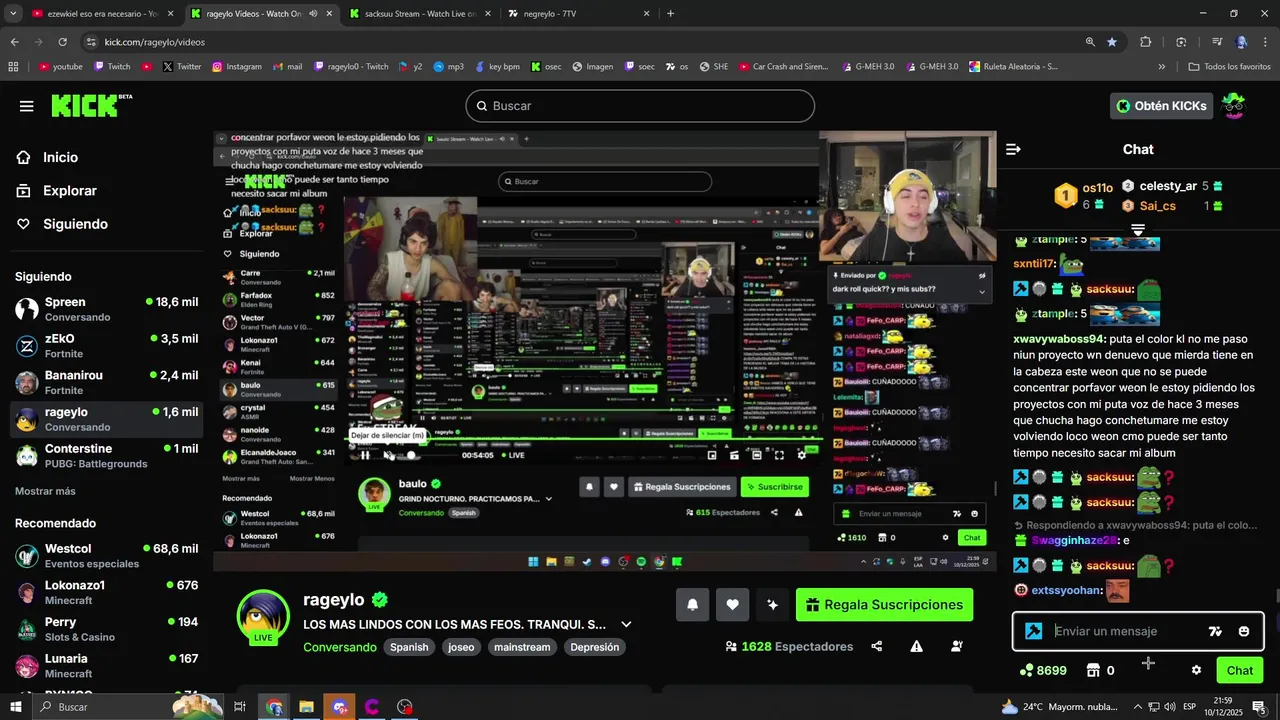This screenshot has width=1280, height=720.
Task: Click the 8699 channel points counter
Action: [x=1043, y=670]
